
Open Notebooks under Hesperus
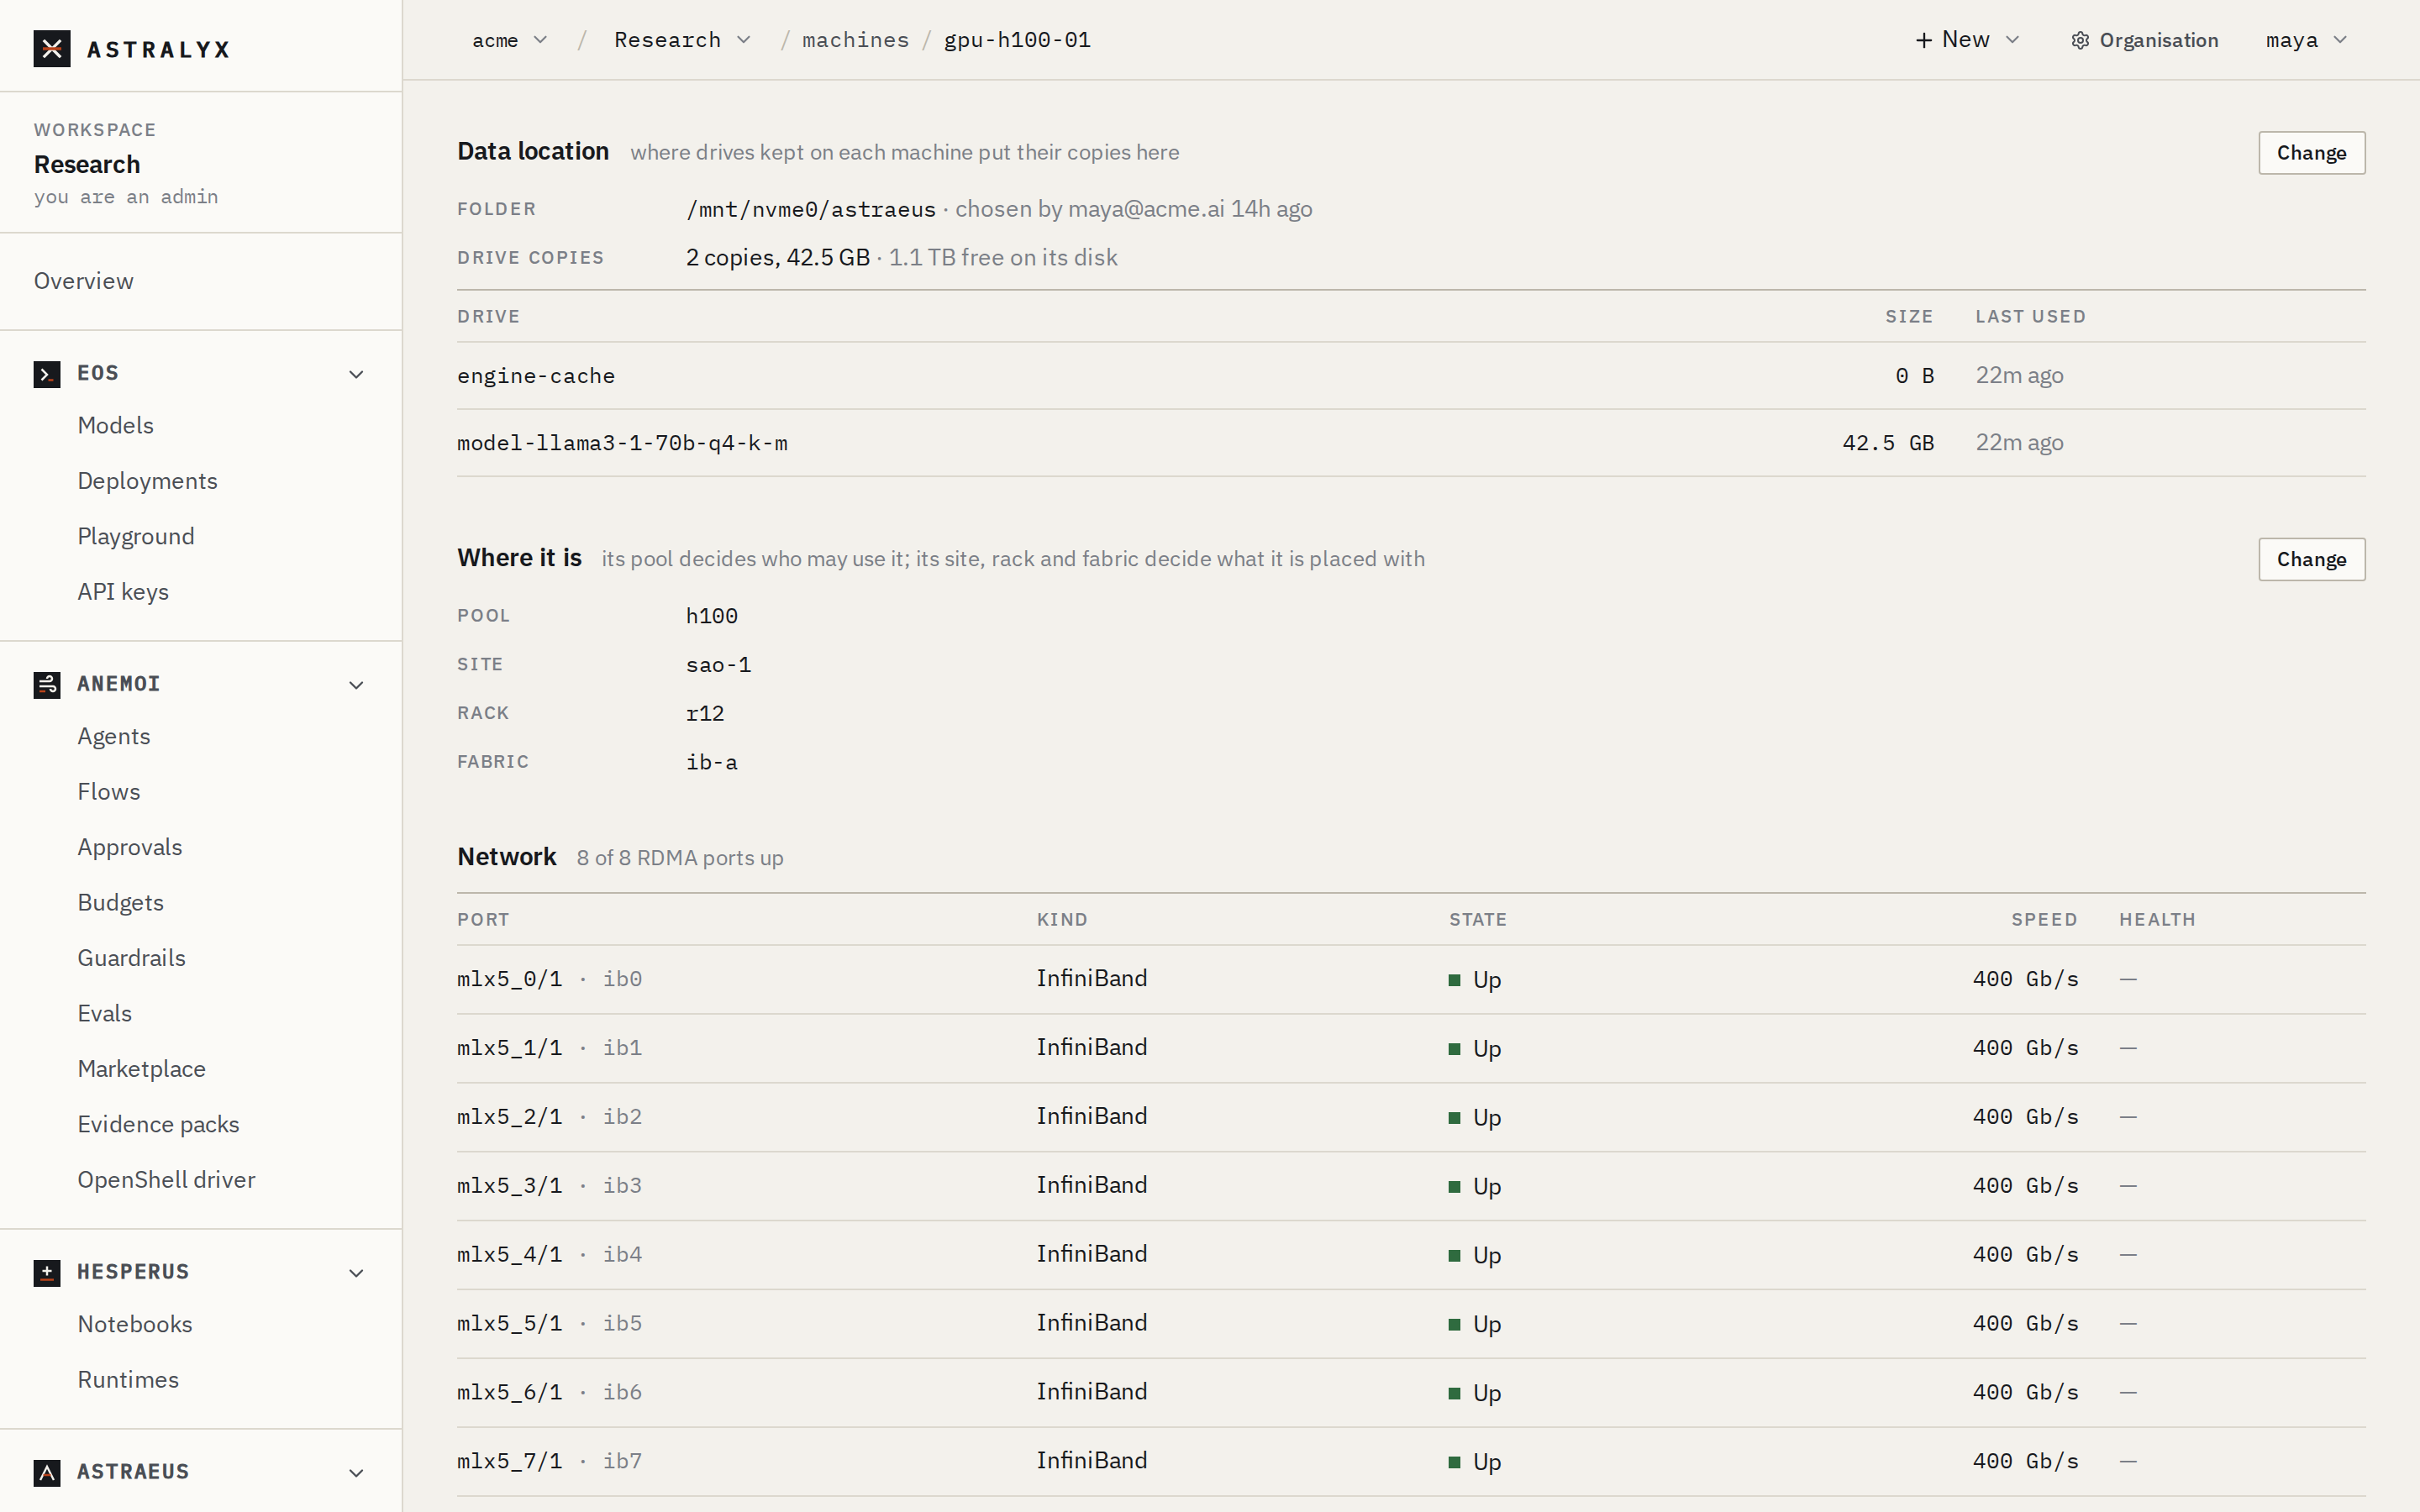pyautogui.click(x=135, y=1325)
